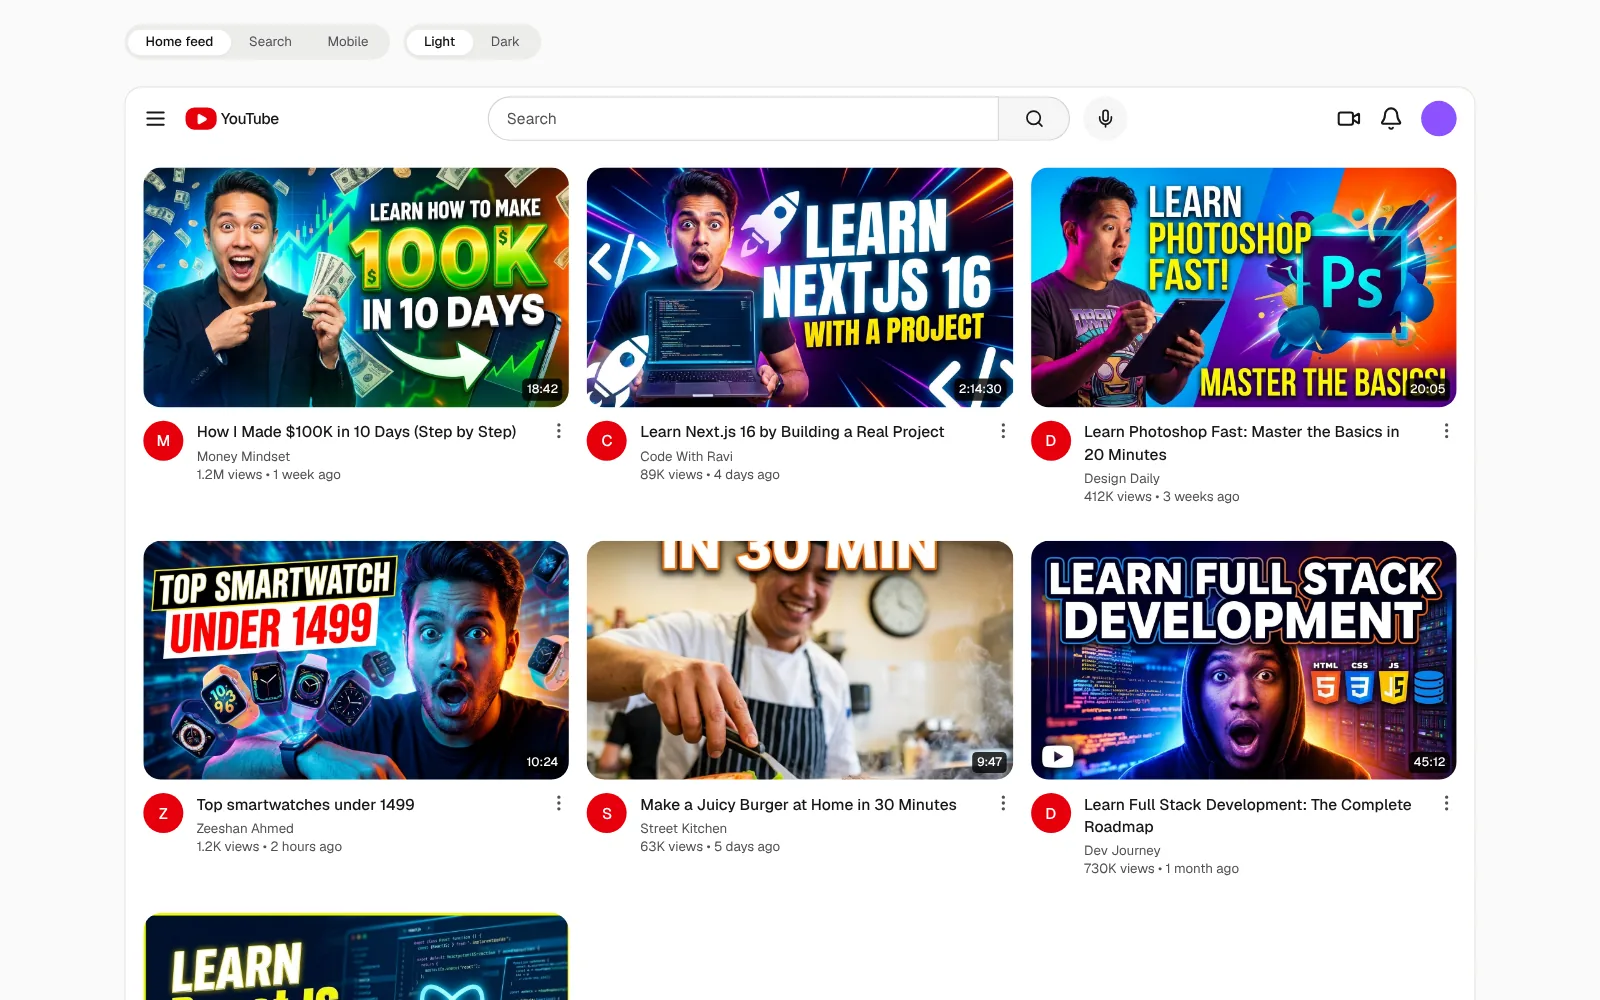Image resolution: width=1600 pixels, height=1000 pixels.
Task: Open Street Kitchen channel avatar
Action: click(x=607, y=814)
